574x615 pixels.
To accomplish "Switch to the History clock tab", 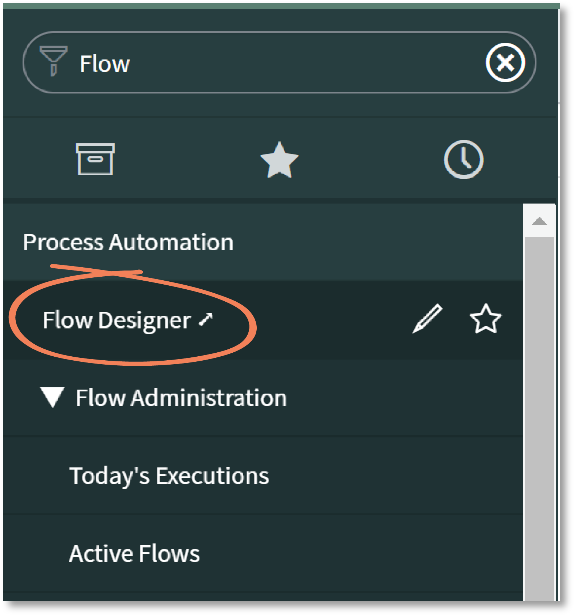I will pos(463,159).
